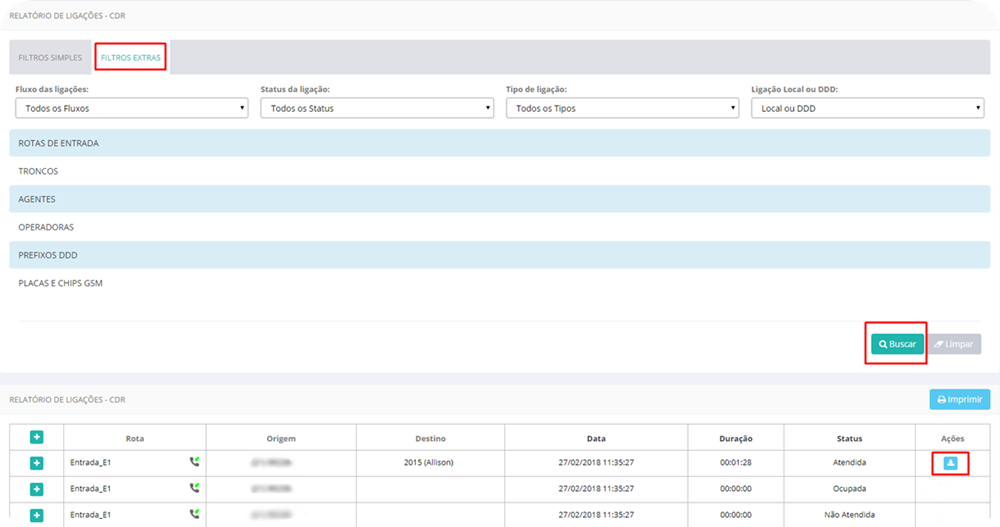Expand the Ocupada call row plus icon

[x=37, y=489]
